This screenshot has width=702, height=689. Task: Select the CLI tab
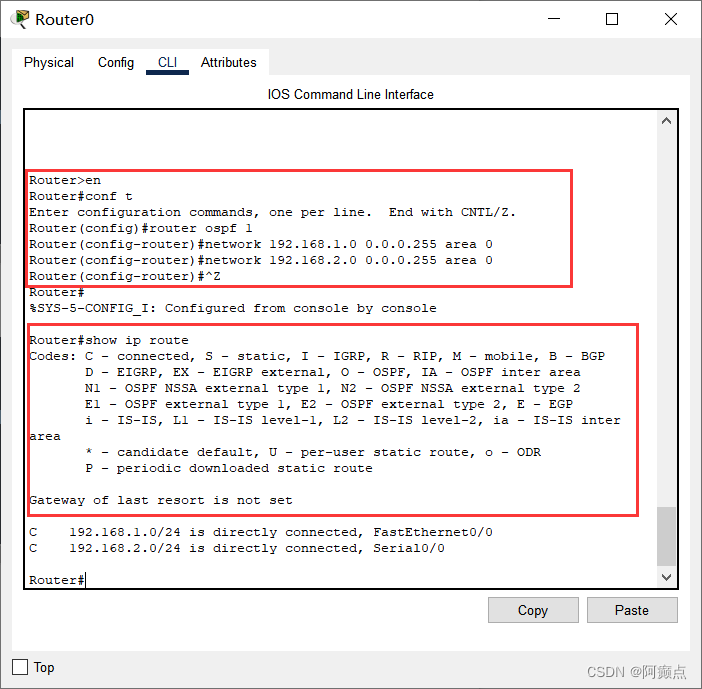[167, 62]
